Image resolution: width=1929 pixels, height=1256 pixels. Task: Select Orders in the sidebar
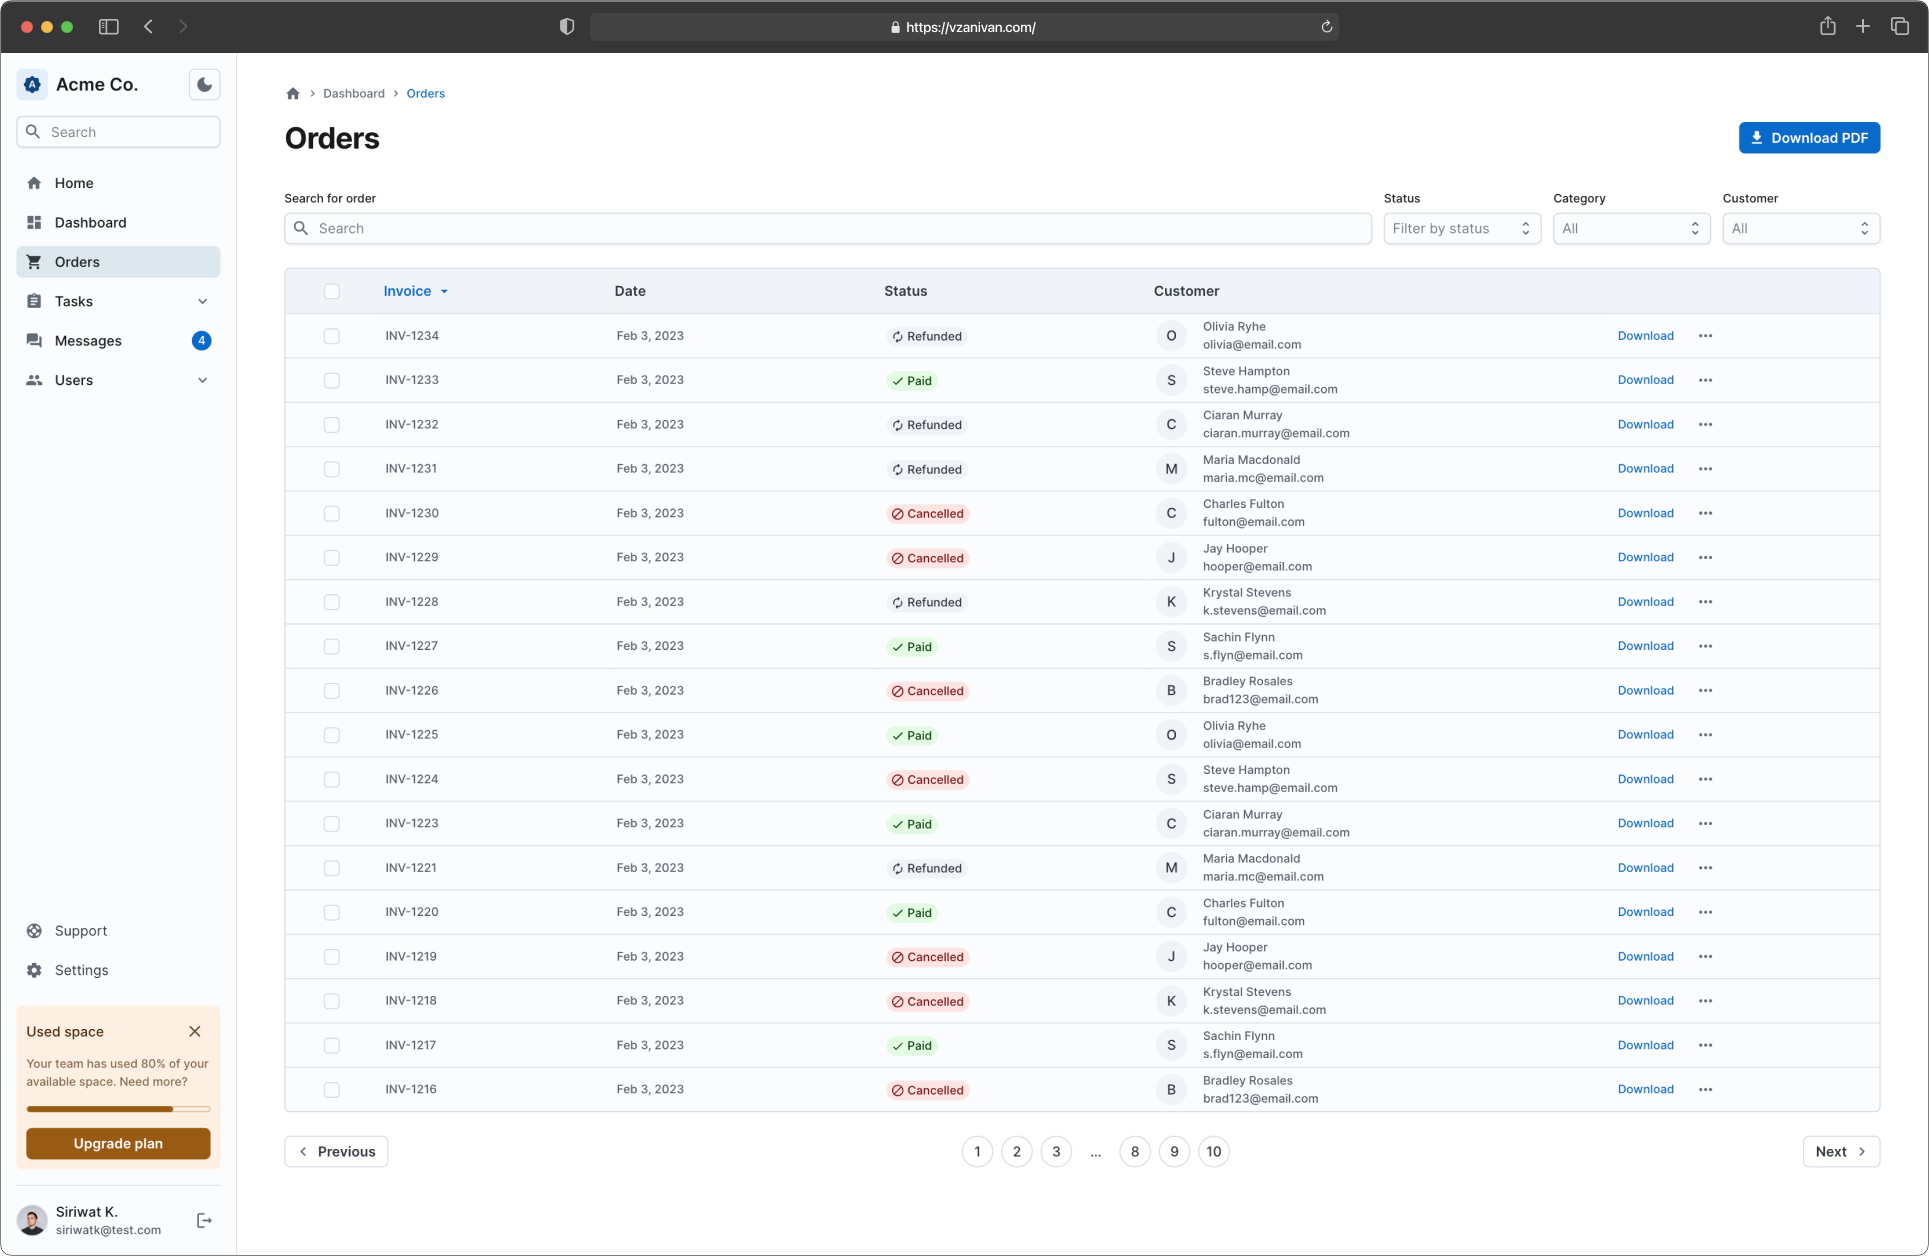(x=118, y=262)
